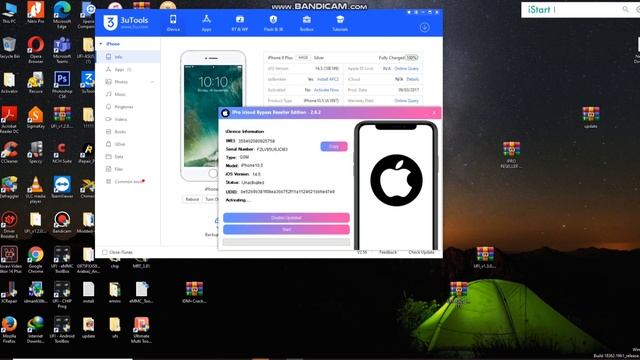Open the Nitro Pro desktop icon
Viewport: 640px width, 360px height.
(36, 12)
